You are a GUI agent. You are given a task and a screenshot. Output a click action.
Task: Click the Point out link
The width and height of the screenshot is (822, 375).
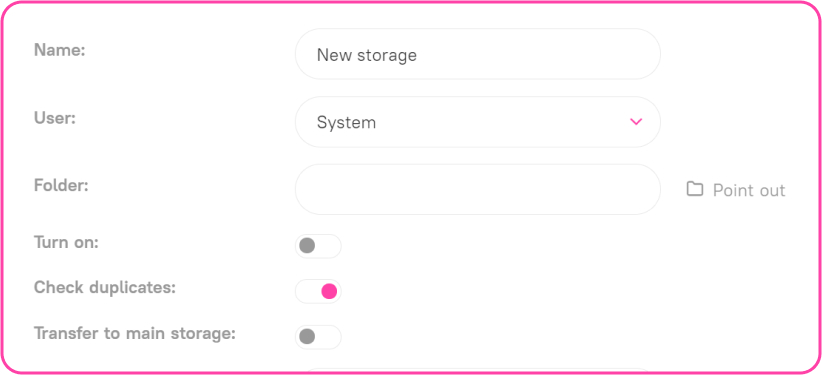click(749, 190)
